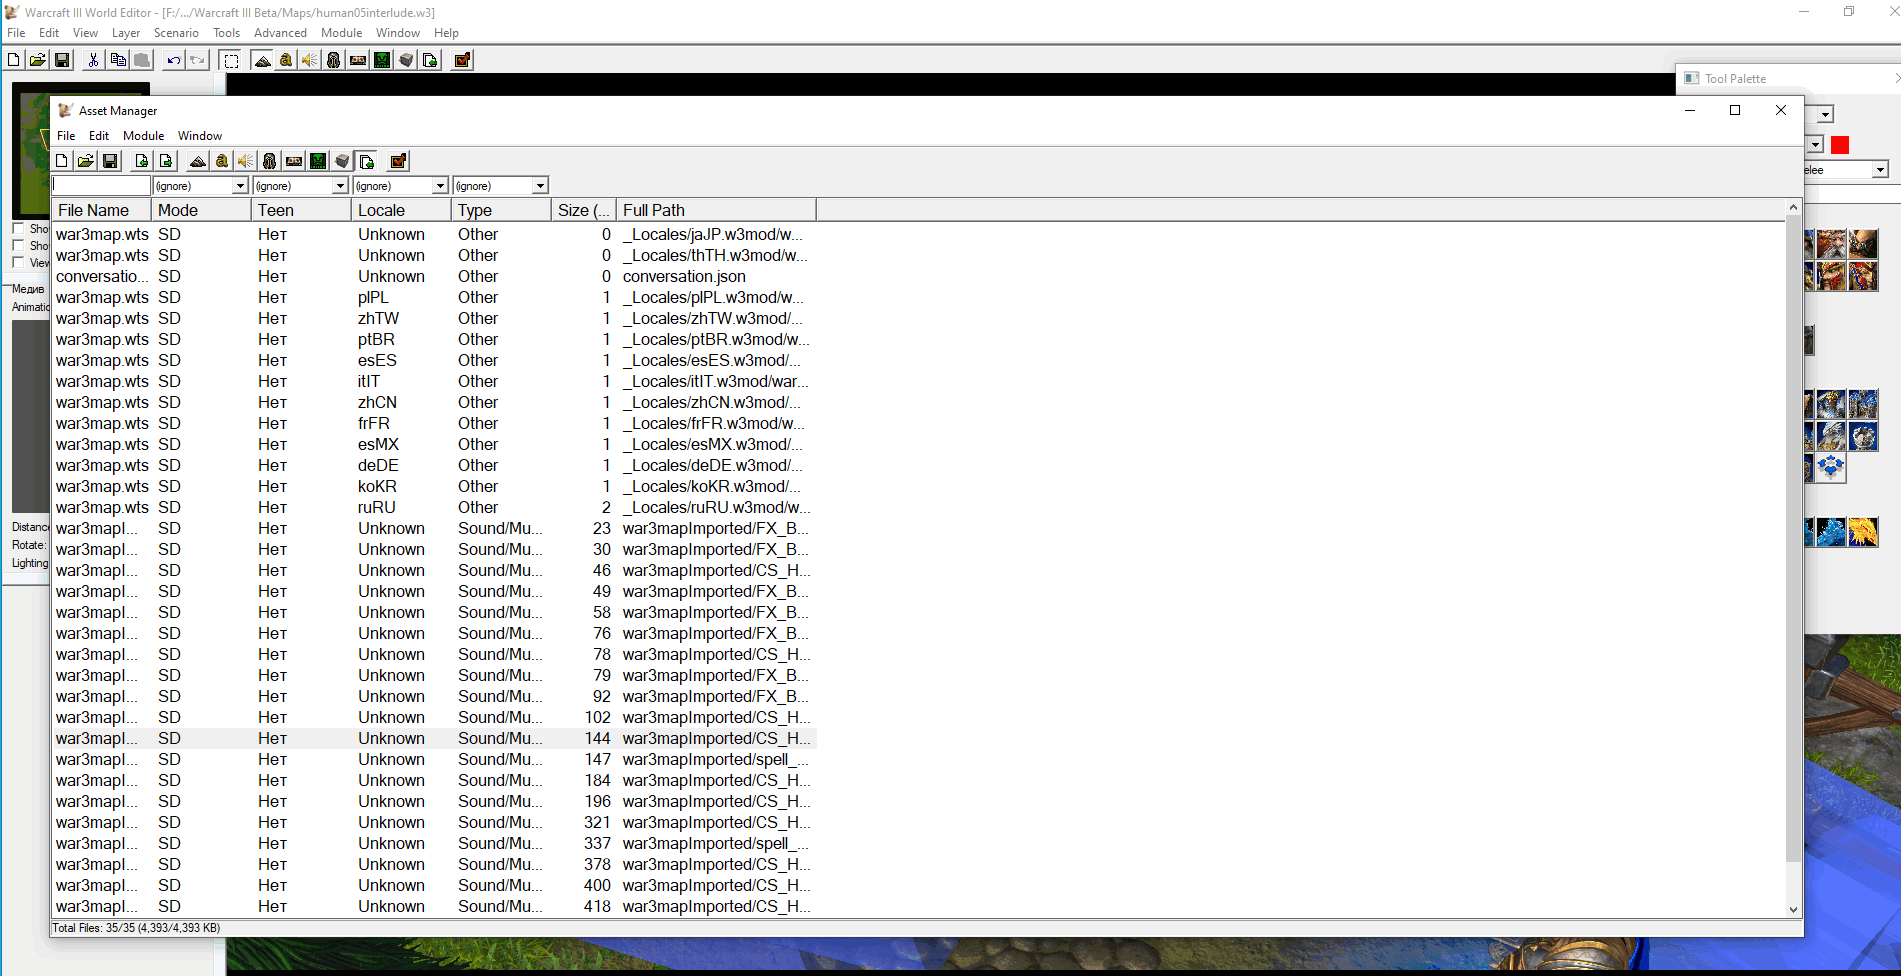Viewport: 1901px width, 976px height.
Task: Select blue arrows thumbnail in Tool Palette
Action: click(x=1831, y=467)
